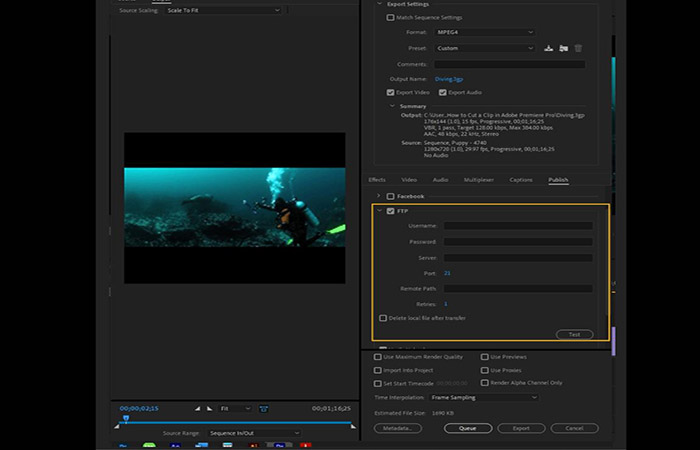This screenshot has height=450, width=700.
Task: Click the FTP Password field
Action: (518, 242)
